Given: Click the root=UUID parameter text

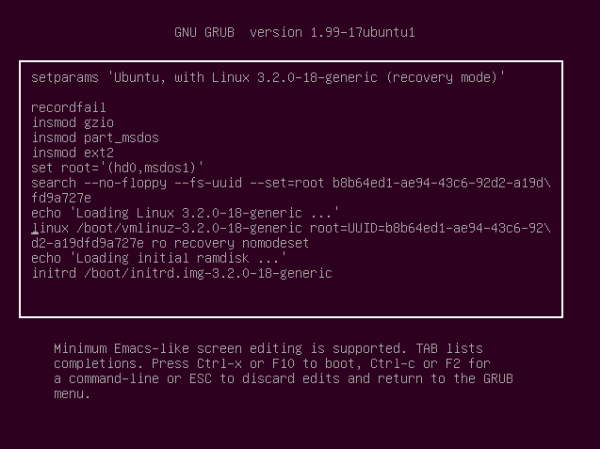Looking at the screenshot, I should pos(430,228).
